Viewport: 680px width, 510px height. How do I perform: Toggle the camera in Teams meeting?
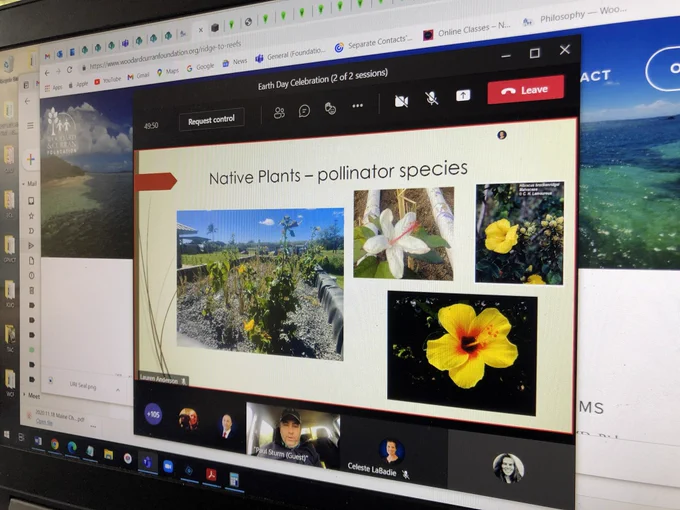pos(401,101)
